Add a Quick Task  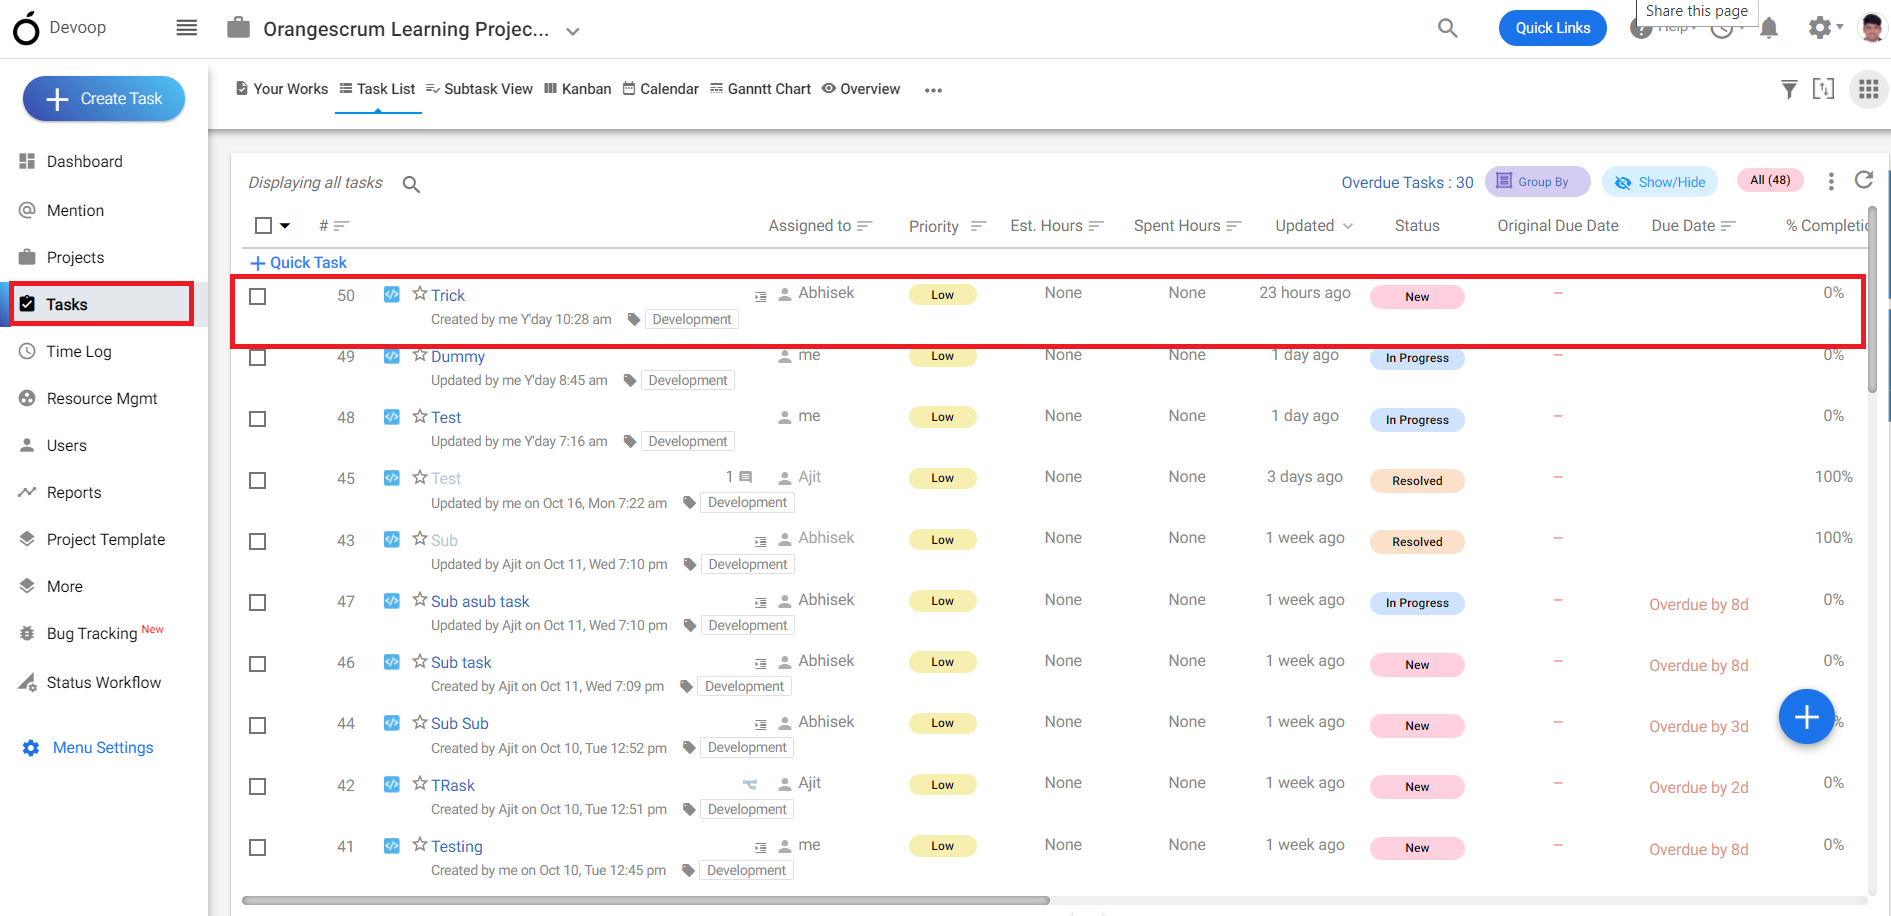(298, 263)
